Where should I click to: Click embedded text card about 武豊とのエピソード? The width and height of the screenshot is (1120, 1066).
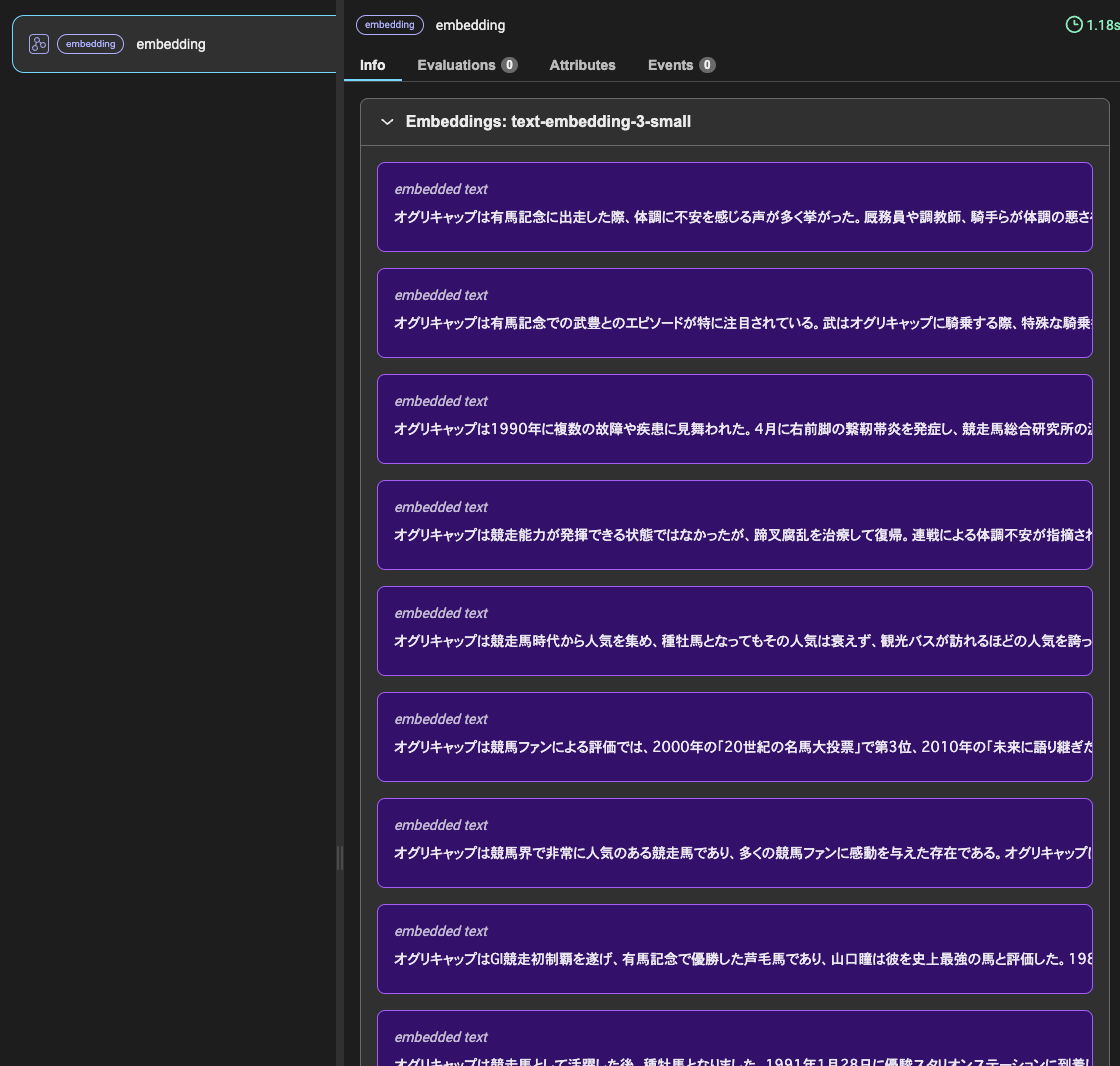[x=734, y=313]
